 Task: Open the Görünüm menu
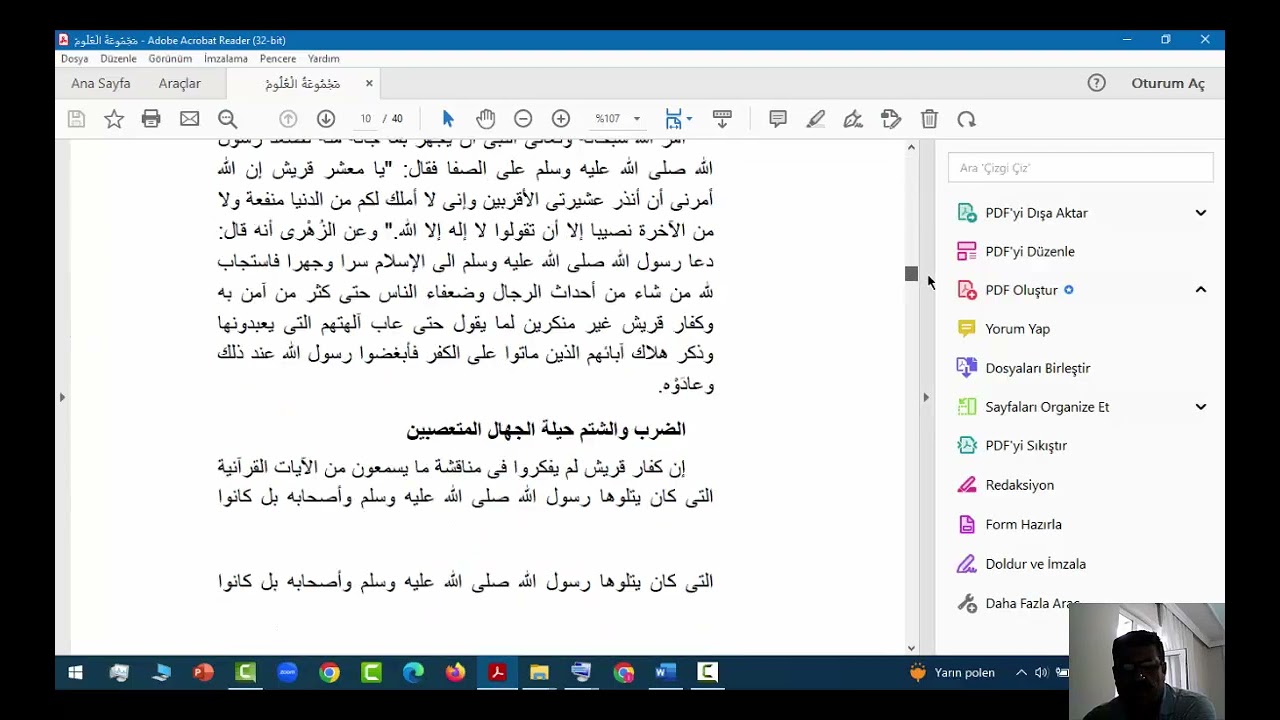pos(170,59)
